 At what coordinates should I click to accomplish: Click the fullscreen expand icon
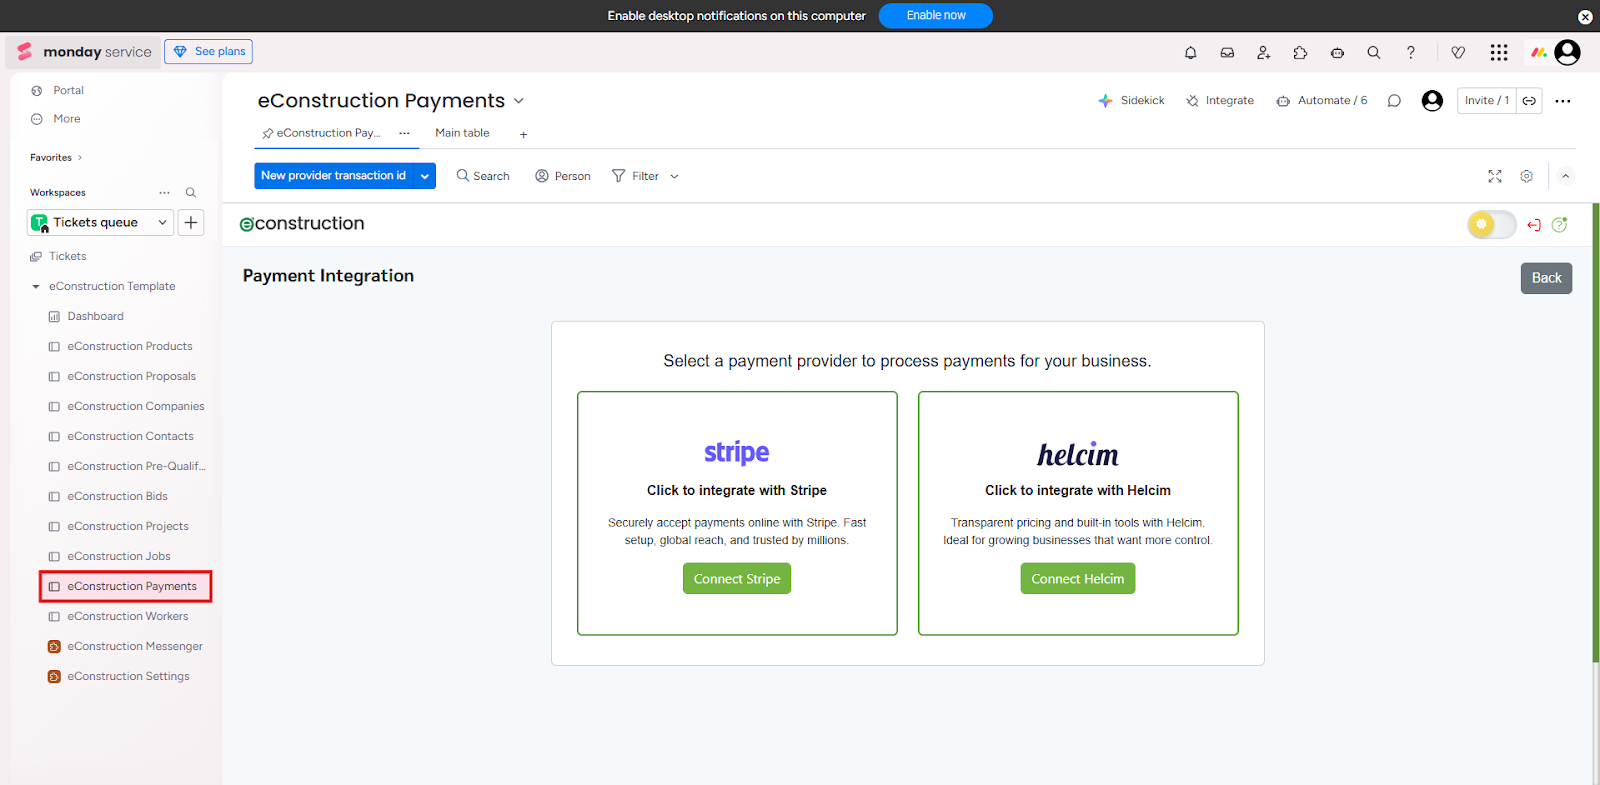(x=1495, y=176)
